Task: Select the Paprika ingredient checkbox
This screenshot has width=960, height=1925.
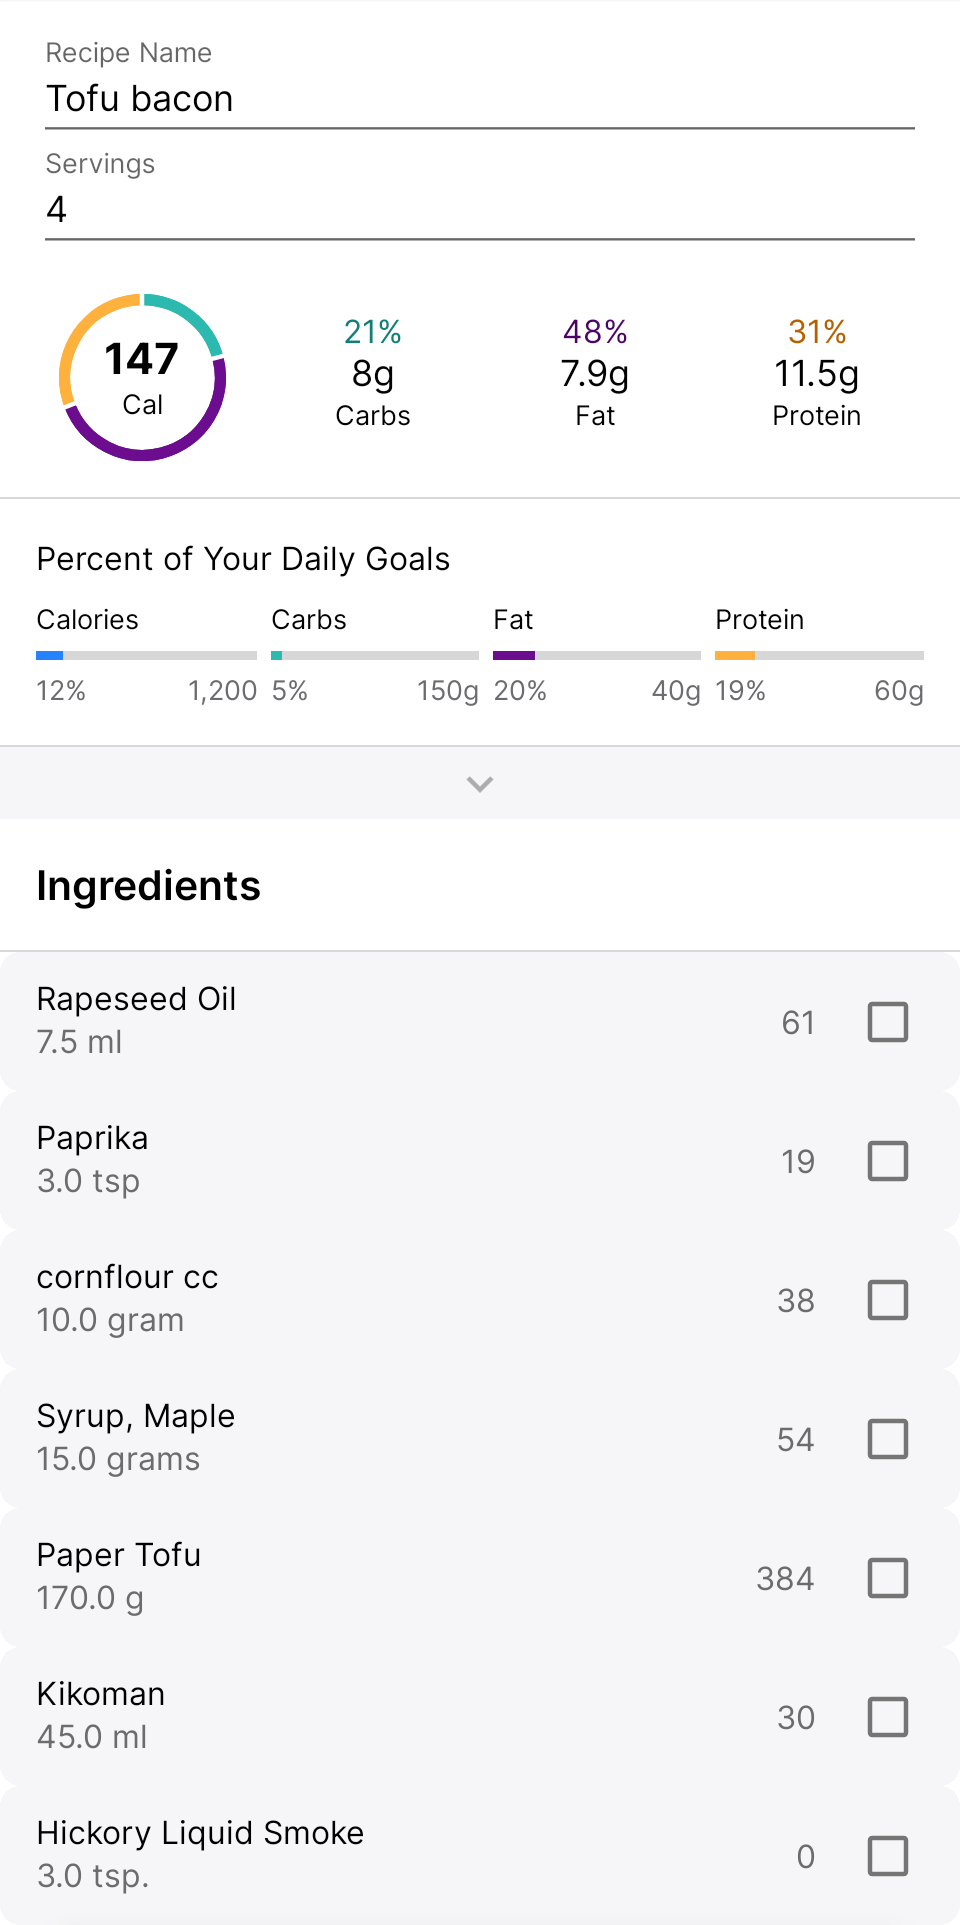Action: (887, 1161)
